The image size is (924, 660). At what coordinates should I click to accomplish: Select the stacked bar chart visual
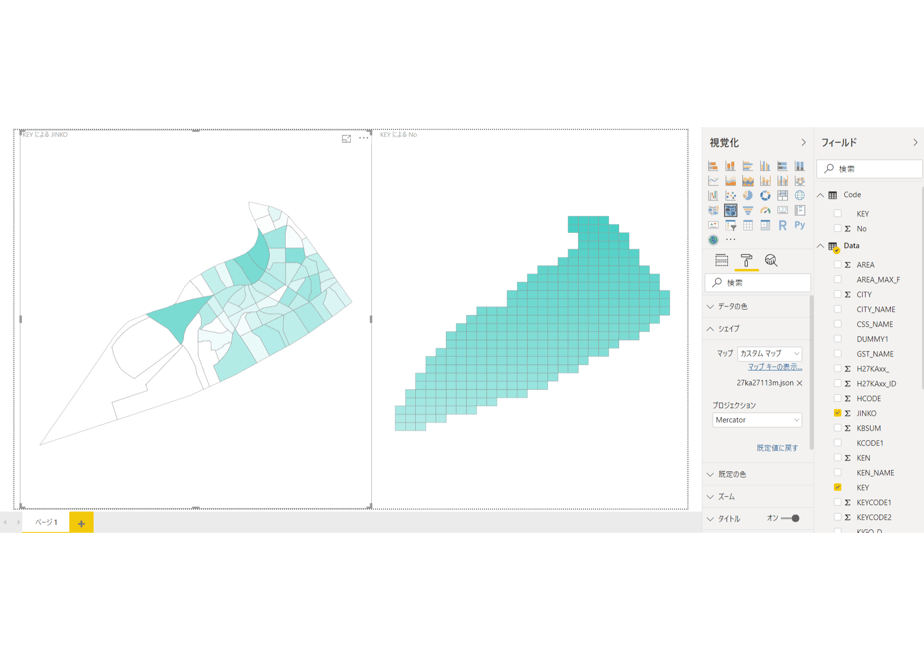point(713,166)
